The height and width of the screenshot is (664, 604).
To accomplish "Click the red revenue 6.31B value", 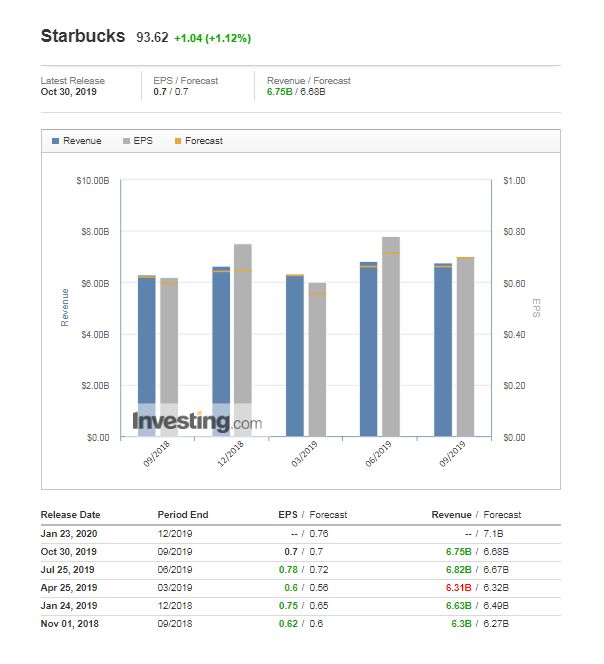I will click(x=459, y=588).
